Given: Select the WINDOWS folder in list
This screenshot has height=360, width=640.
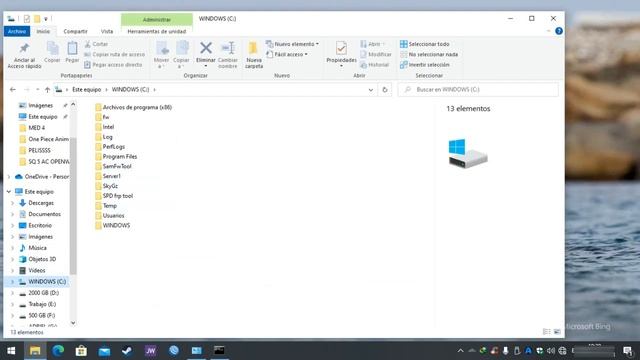Looking at the screenshot, I should pyautogui.click(x=113, y=225).
